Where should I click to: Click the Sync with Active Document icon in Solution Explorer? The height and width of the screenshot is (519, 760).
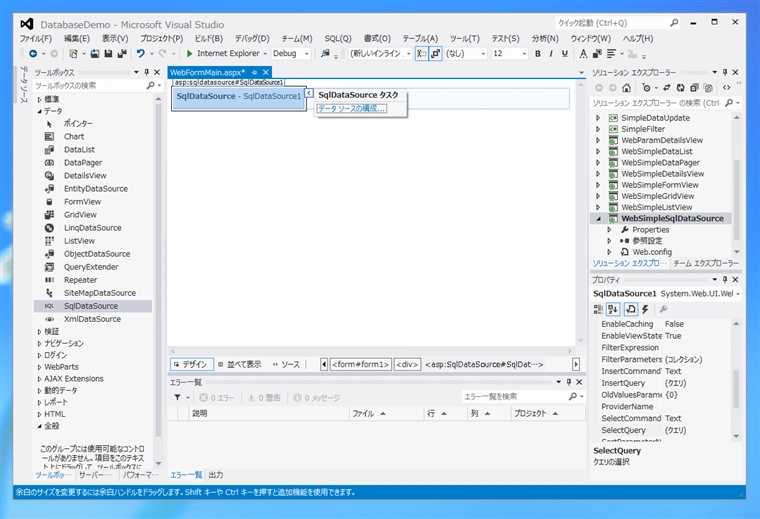pyautogui.click(x=667, y=88)
